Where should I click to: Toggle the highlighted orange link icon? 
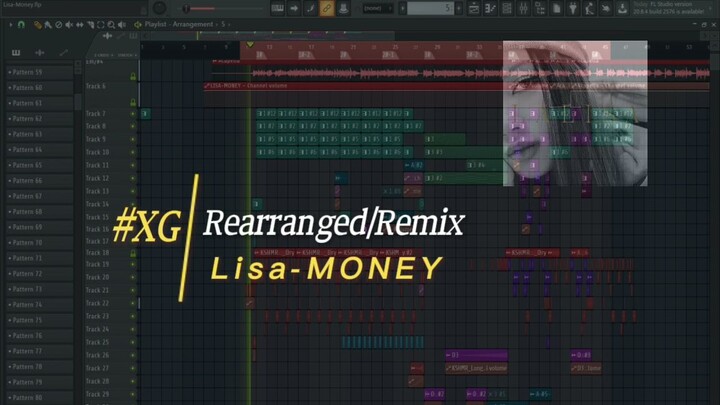click(x=327, y=8)
